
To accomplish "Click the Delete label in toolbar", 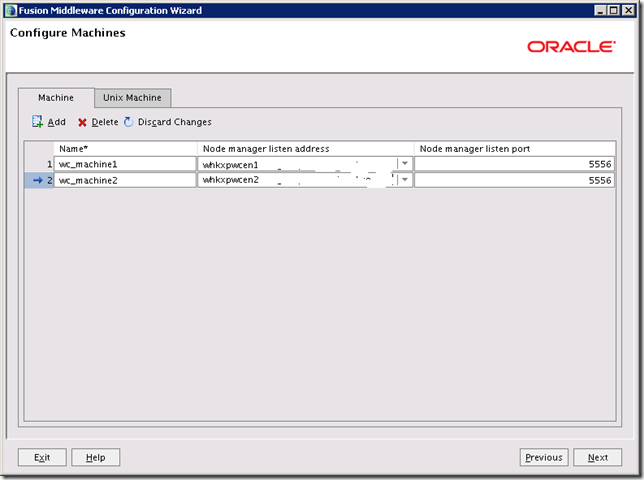I will 105,122.
